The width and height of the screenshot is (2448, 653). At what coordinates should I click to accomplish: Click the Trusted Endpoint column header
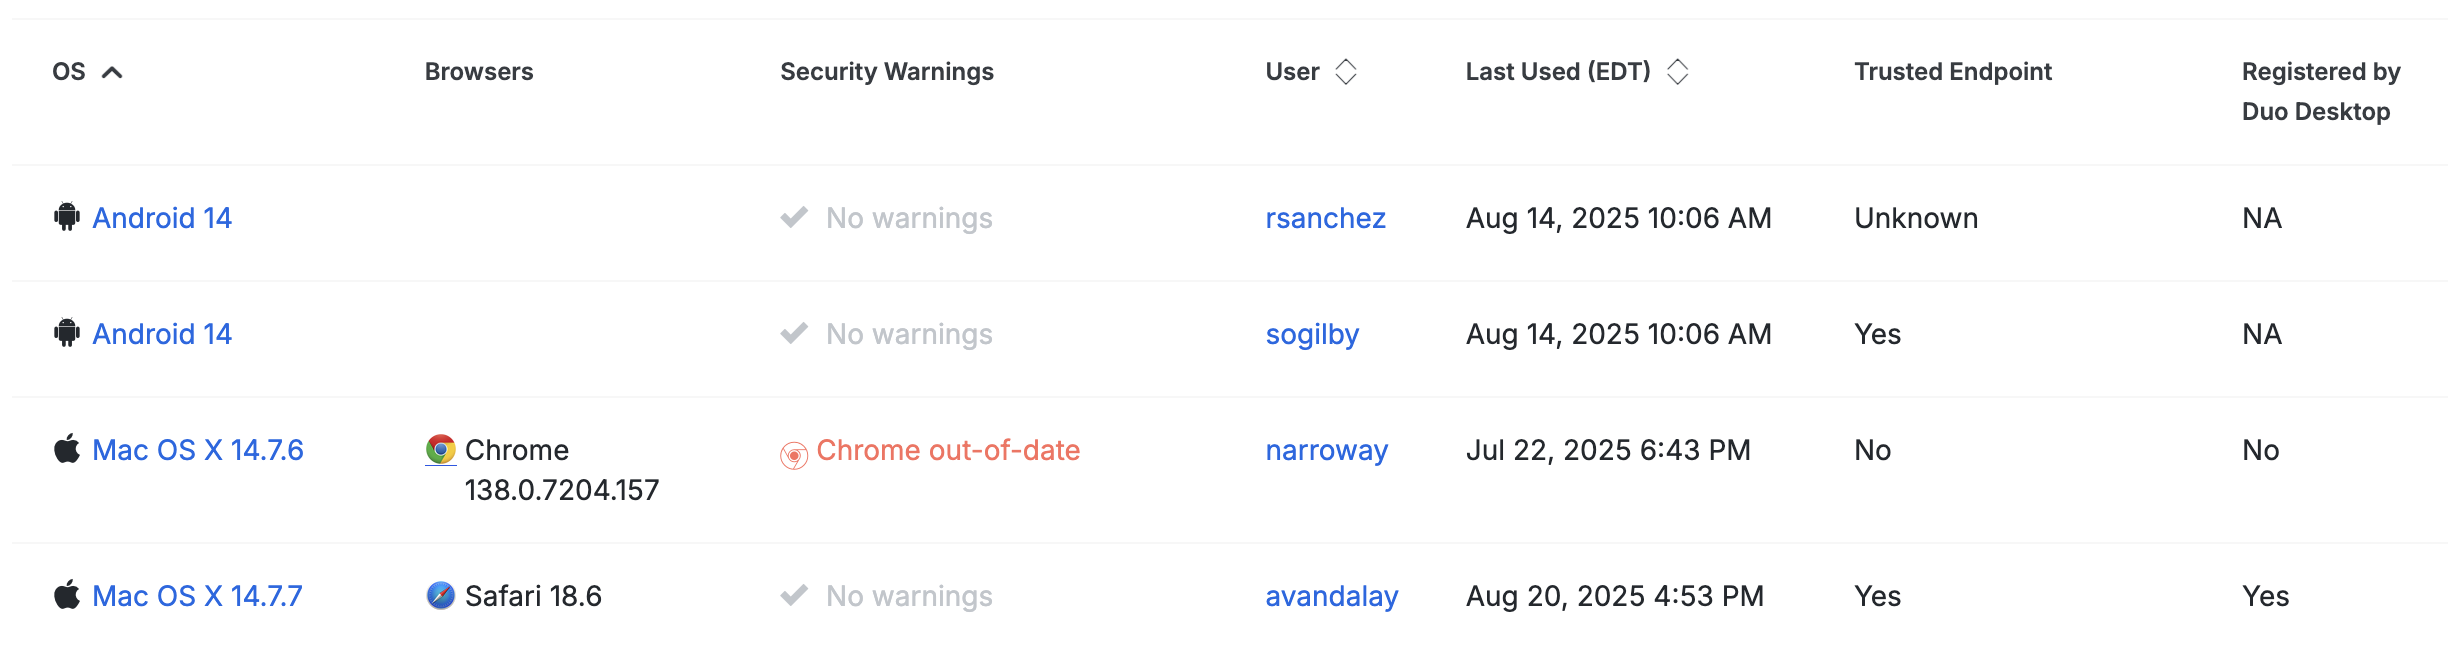pyautogui.click(x=1952, y=72)
